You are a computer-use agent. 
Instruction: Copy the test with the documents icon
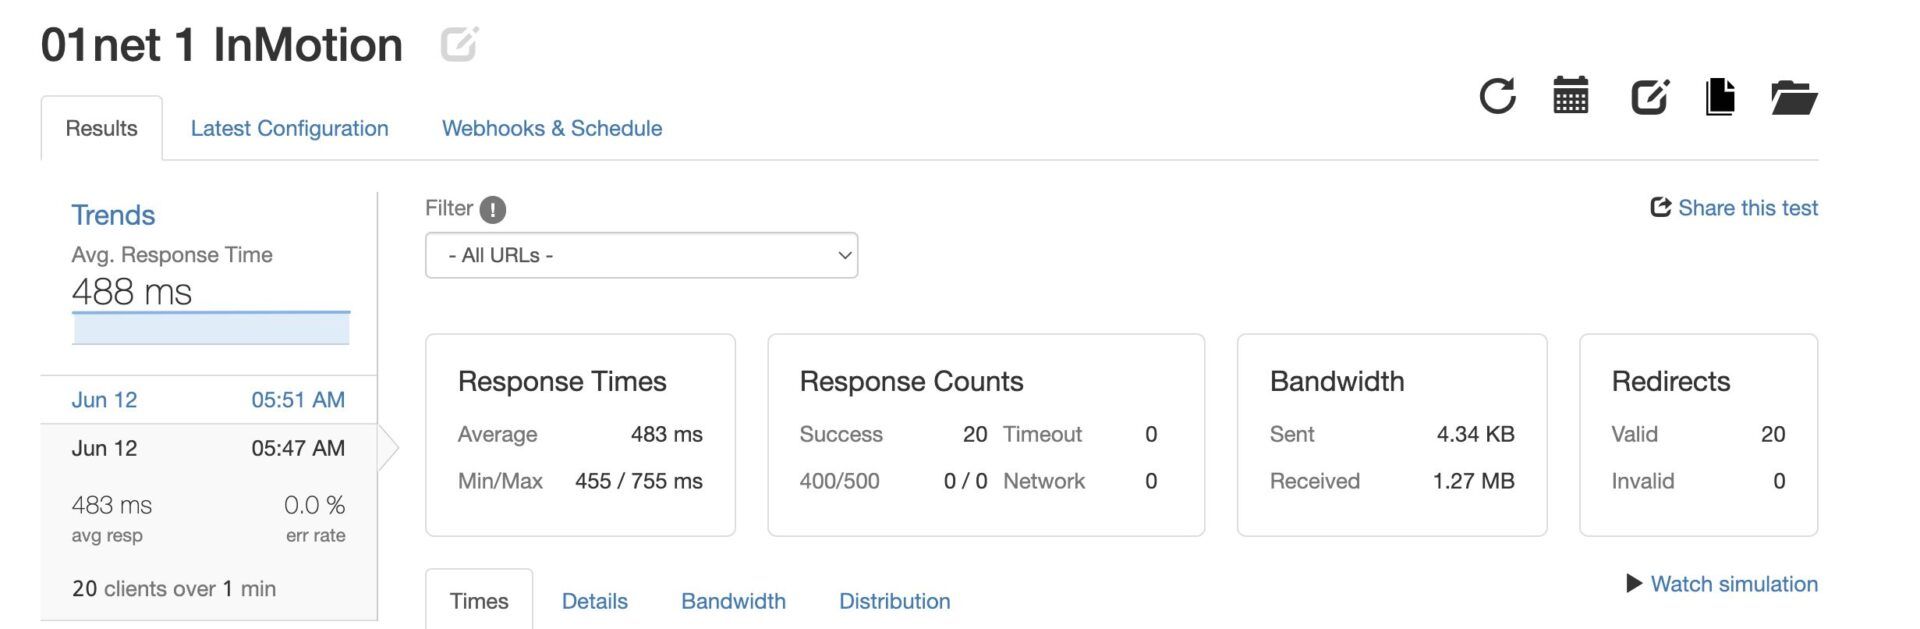tap(1720, 96)
